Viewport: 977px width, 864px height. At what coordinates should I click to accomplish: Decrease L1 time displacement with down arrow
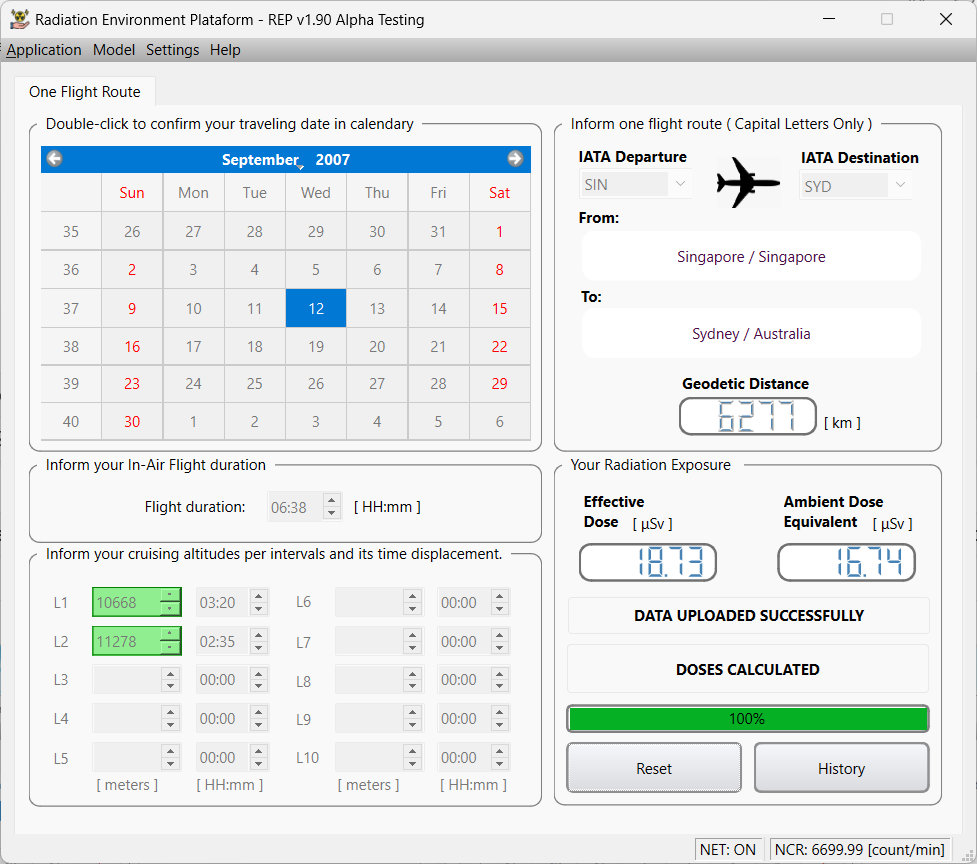tap(258, 609)
